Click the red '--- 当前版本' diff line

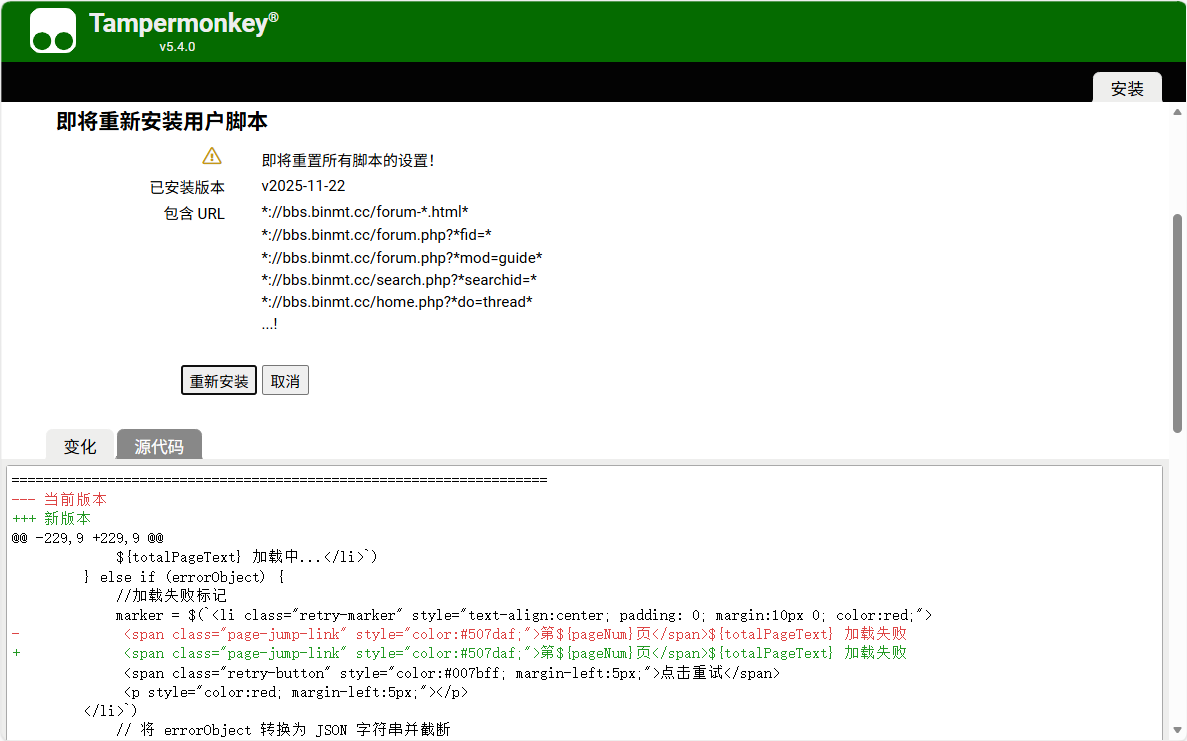59,500
